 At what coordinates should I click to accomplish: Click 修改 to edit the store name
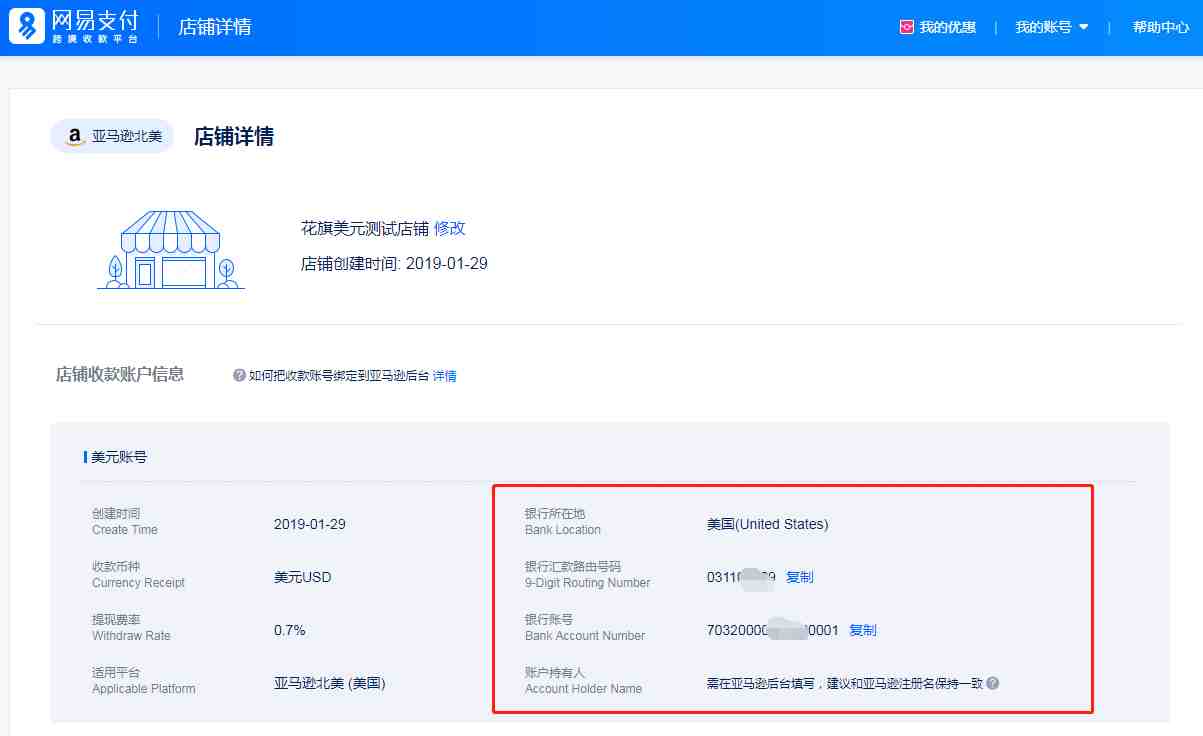click(450, 228)
